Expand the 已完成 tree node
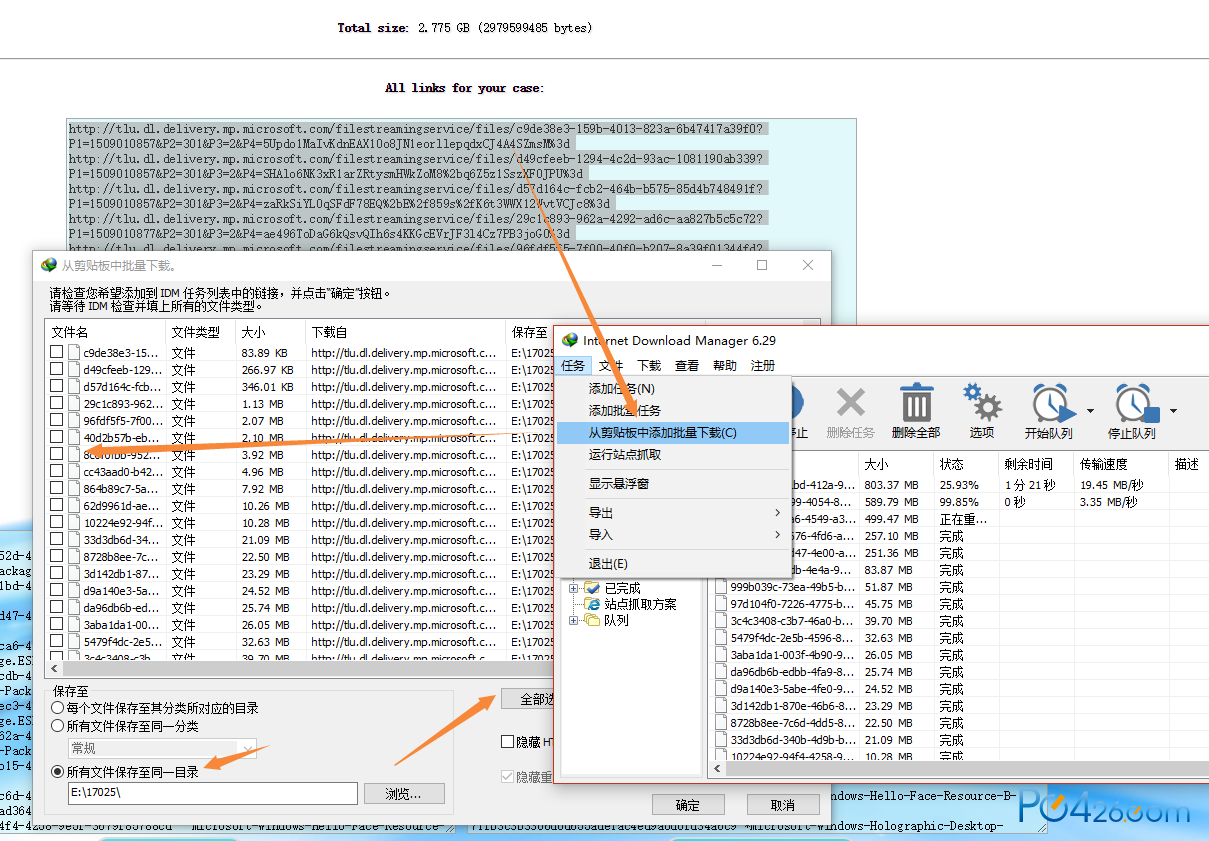The width and height of the screenshot is (1209, 841). point(574,588)
